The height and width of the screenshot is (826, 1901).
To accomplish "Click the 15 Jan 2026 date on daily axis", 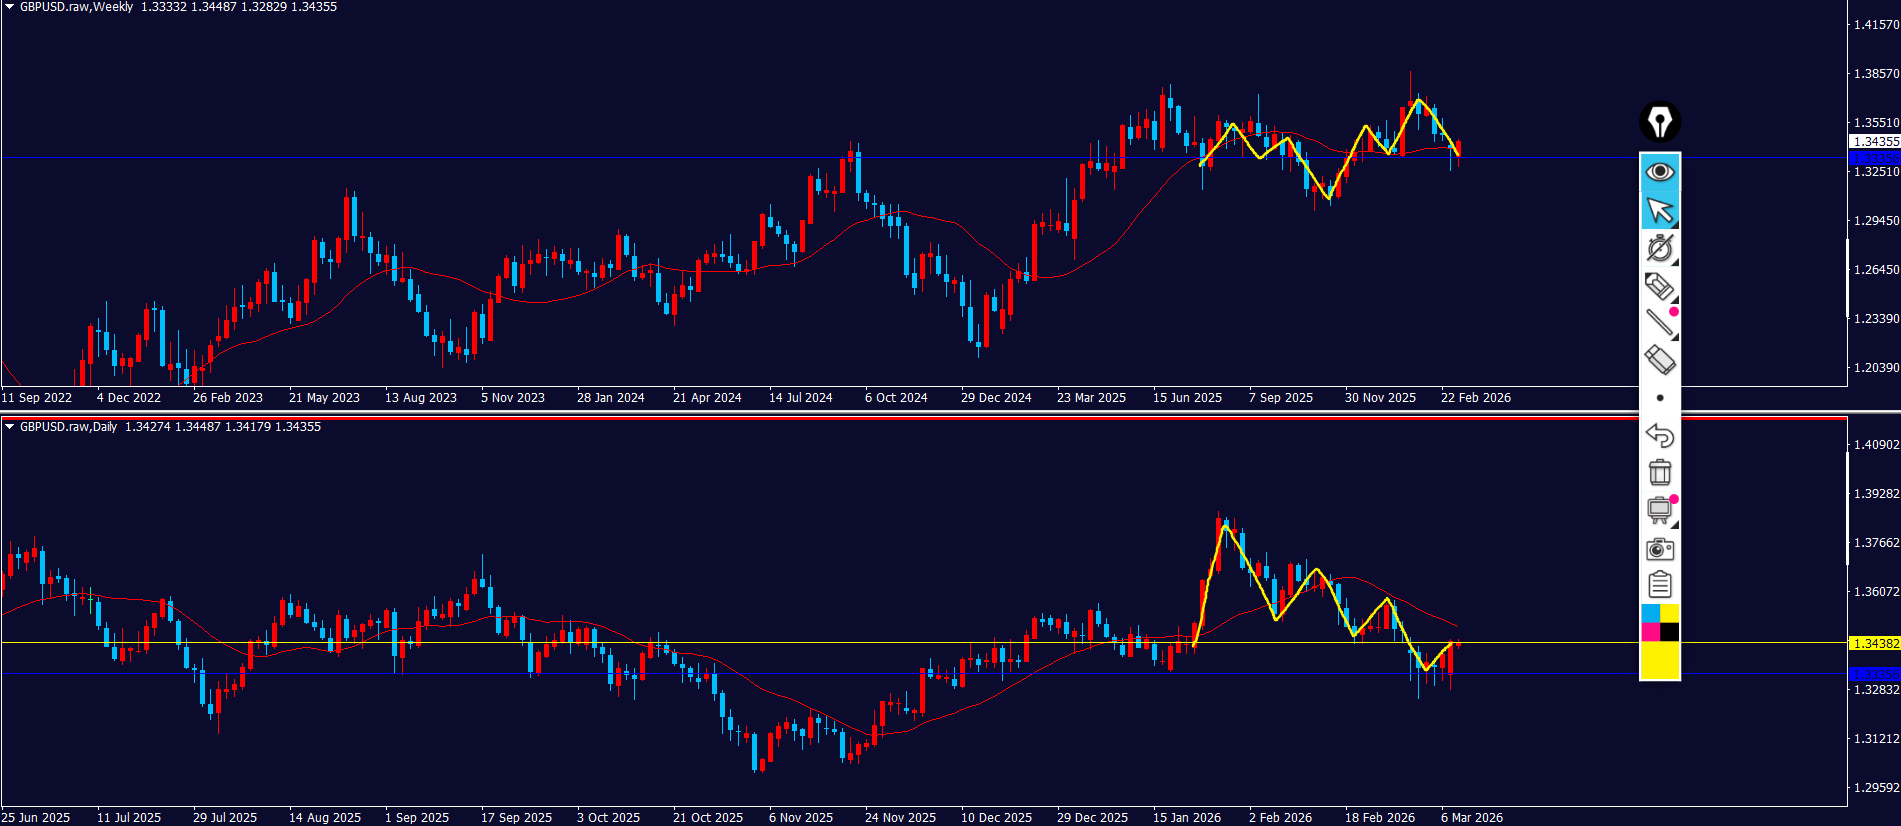I will point(1186,818).
